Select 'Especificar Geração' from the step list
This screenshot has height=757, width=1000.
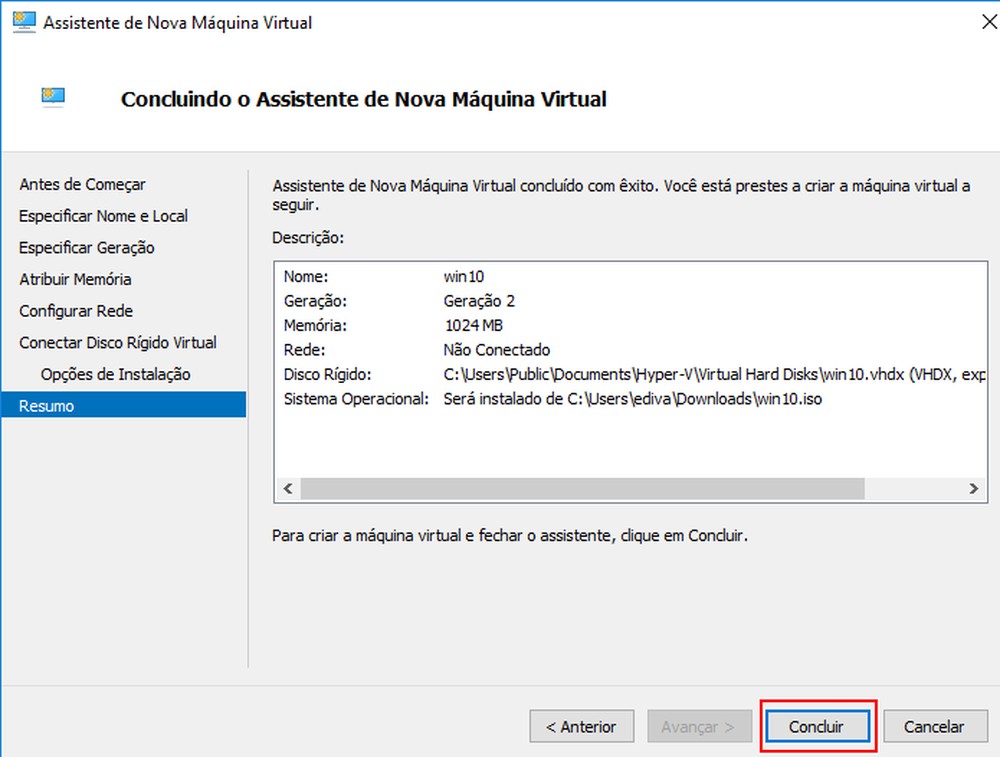click(x=89, y=247)
